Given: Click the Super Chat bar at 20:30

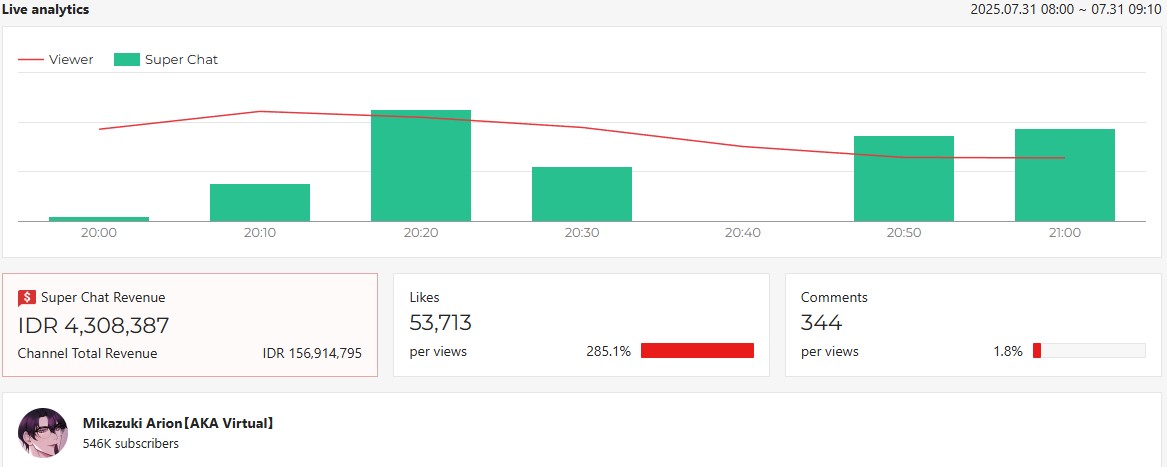Looking at the screenshot, I should click(582, 194).
